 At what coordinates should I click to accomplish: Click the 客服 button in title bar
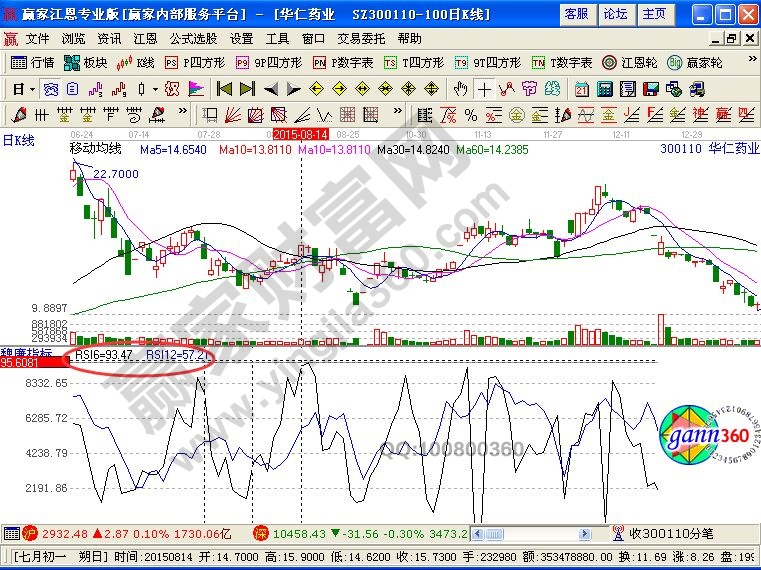click(x=577, y=14)
